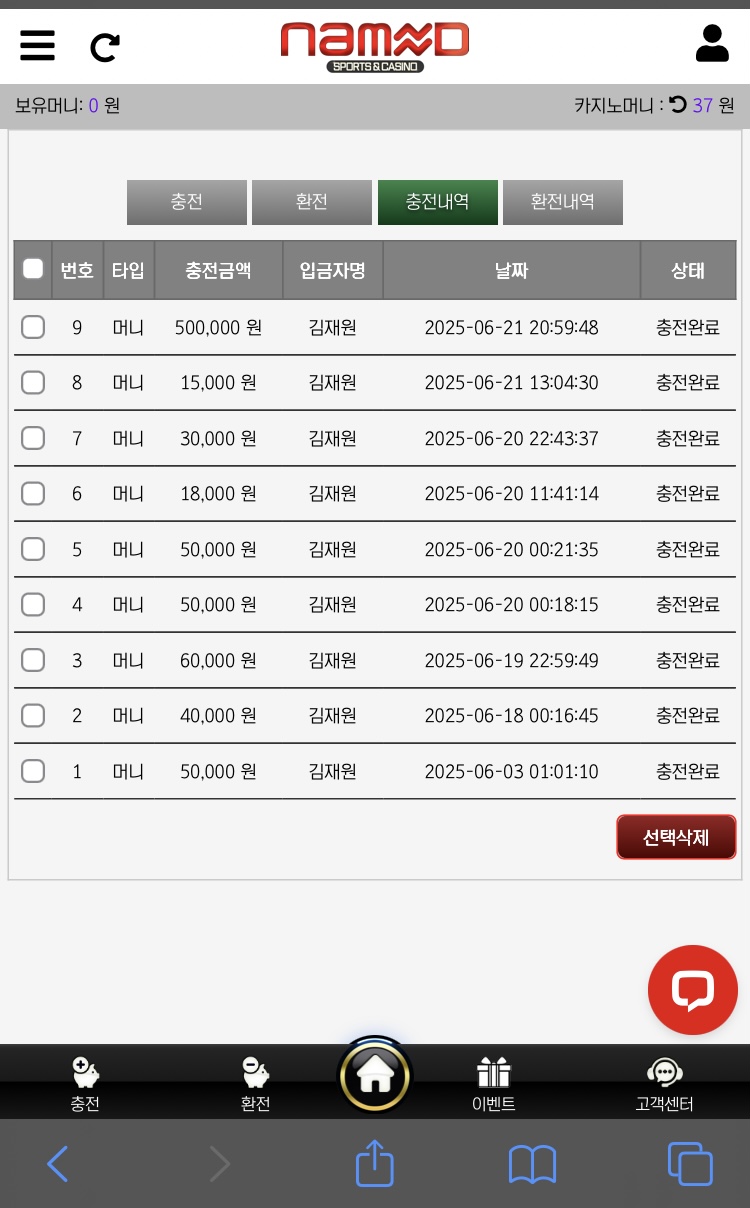750x1208 pixels.
Task: Switch to the 환전내역 tab
Action: [x=562, y=202]
